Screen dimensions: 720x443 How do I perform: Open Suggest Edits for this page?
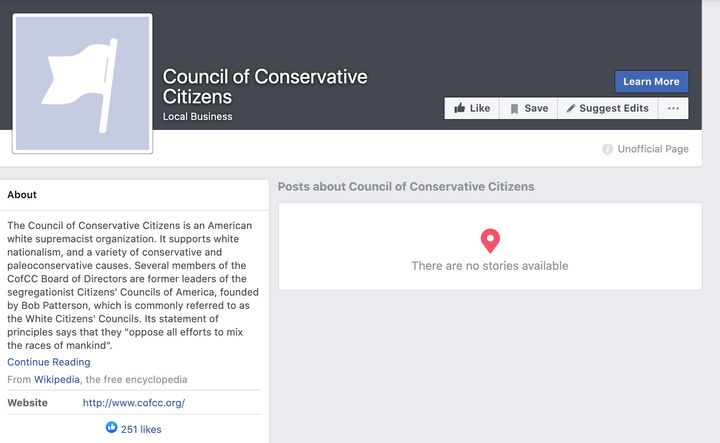[x=608, y=108]
